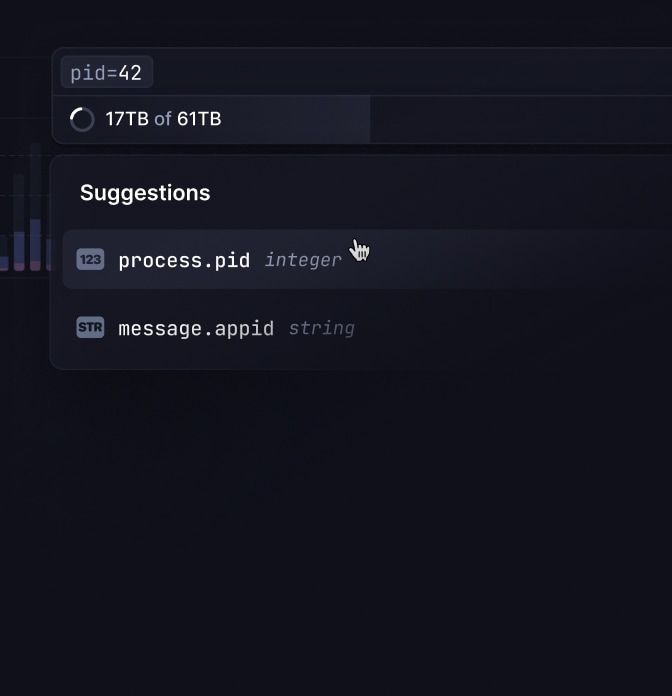Click the pid=42 filter chip
The height and width of the screenshot is (696, 672).
click(106, 73)
